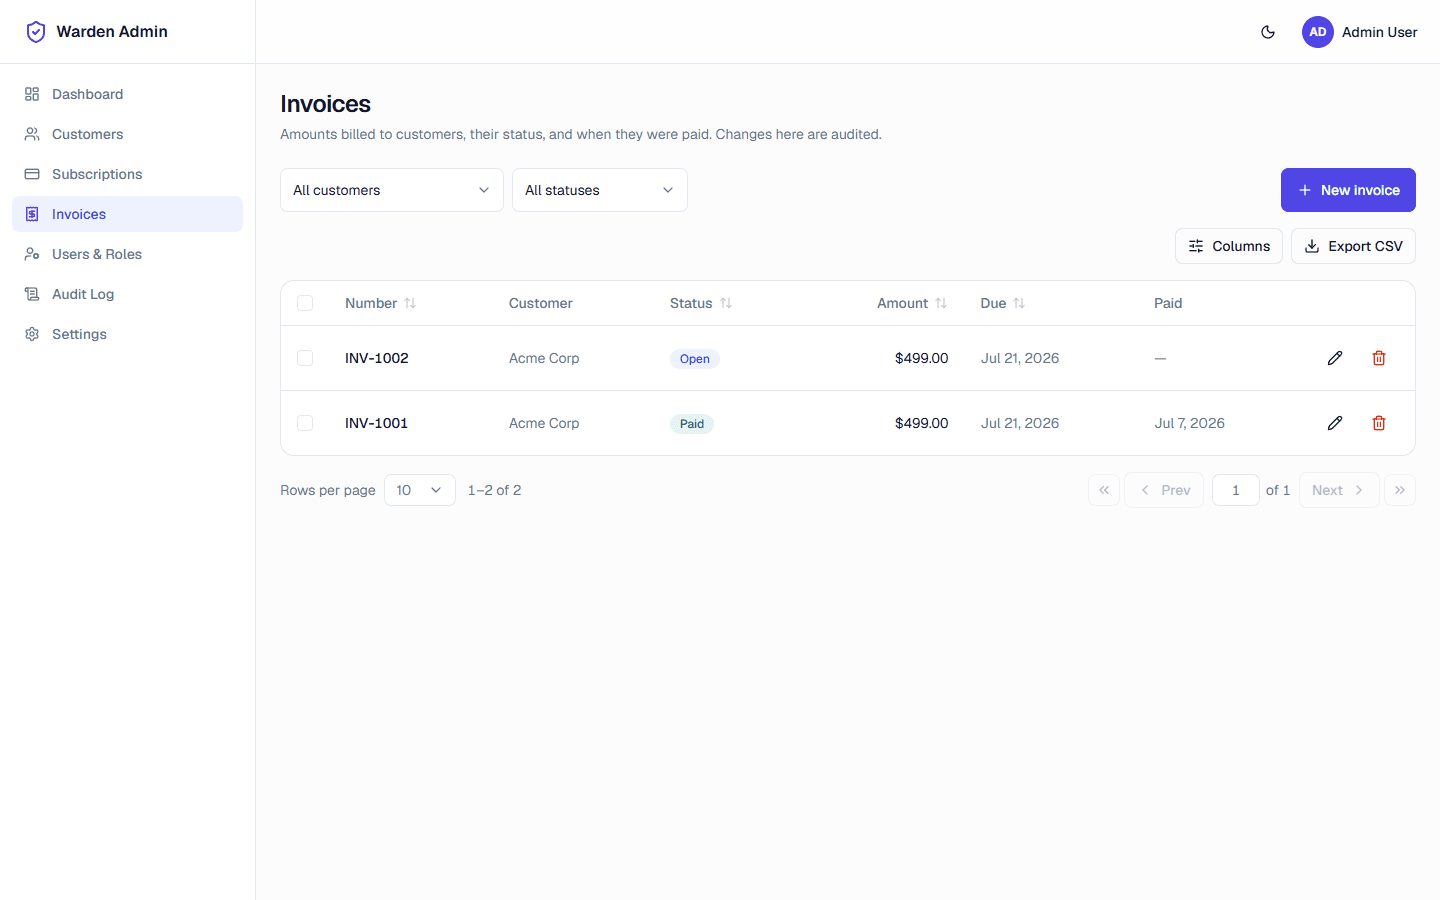Edit invoice INV-1001 with pencil icon
The image size is (1440, 900).
point(1335,423)
